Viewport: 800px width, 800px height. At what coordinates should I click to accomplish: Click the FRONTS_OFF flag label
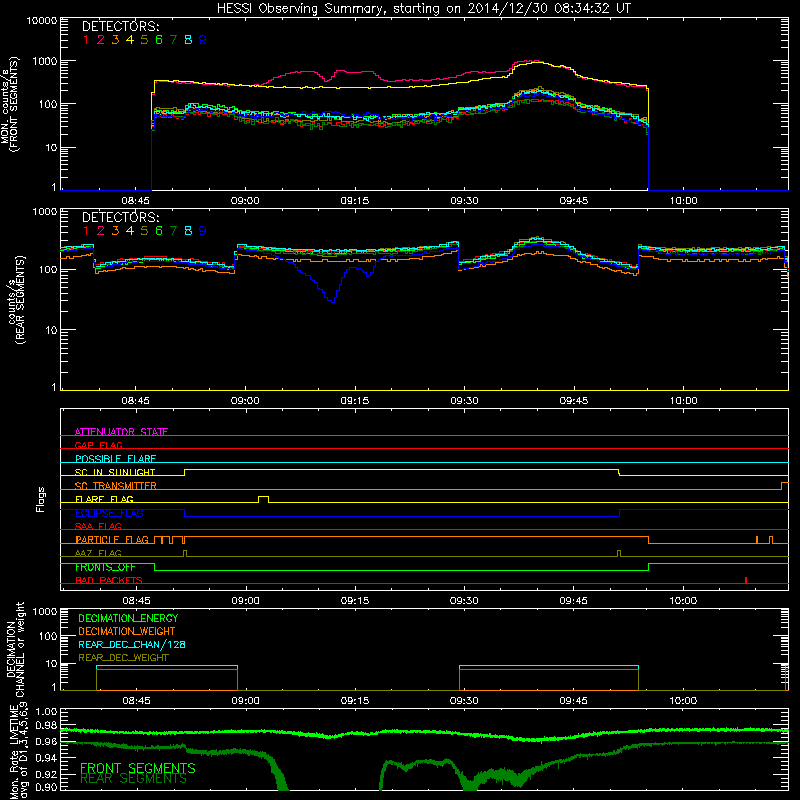(x=105, y=567)
